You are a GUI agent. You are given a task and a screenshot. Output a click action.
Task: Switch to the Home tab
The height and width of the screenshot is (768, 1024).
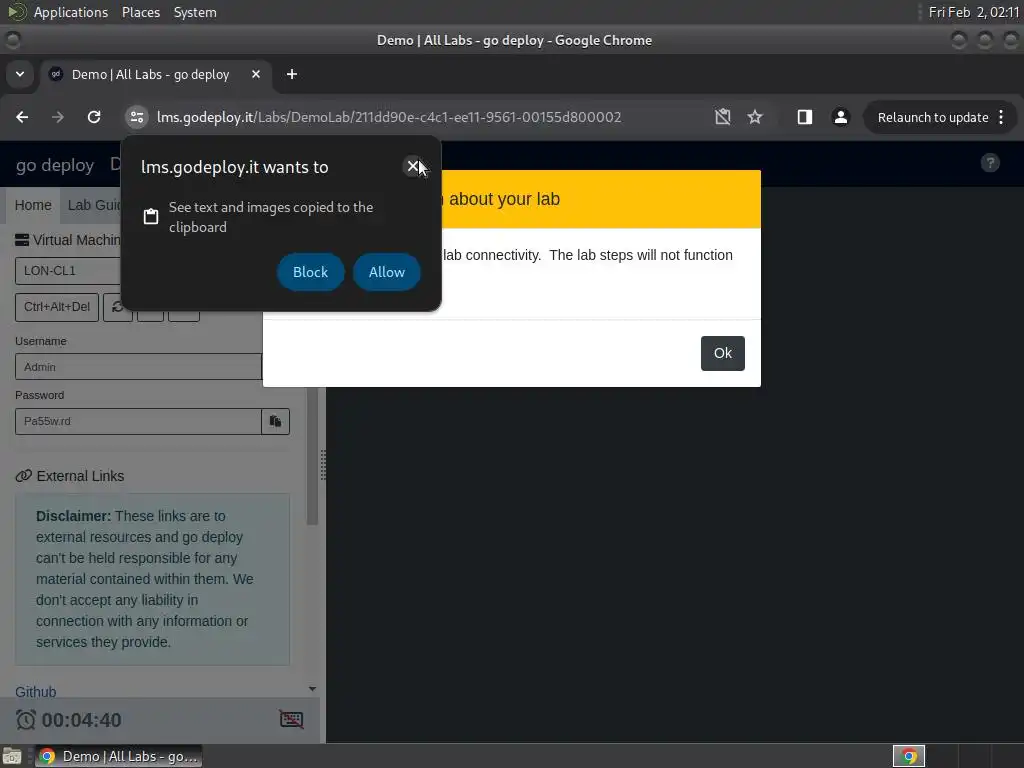[x=33, y=205]
